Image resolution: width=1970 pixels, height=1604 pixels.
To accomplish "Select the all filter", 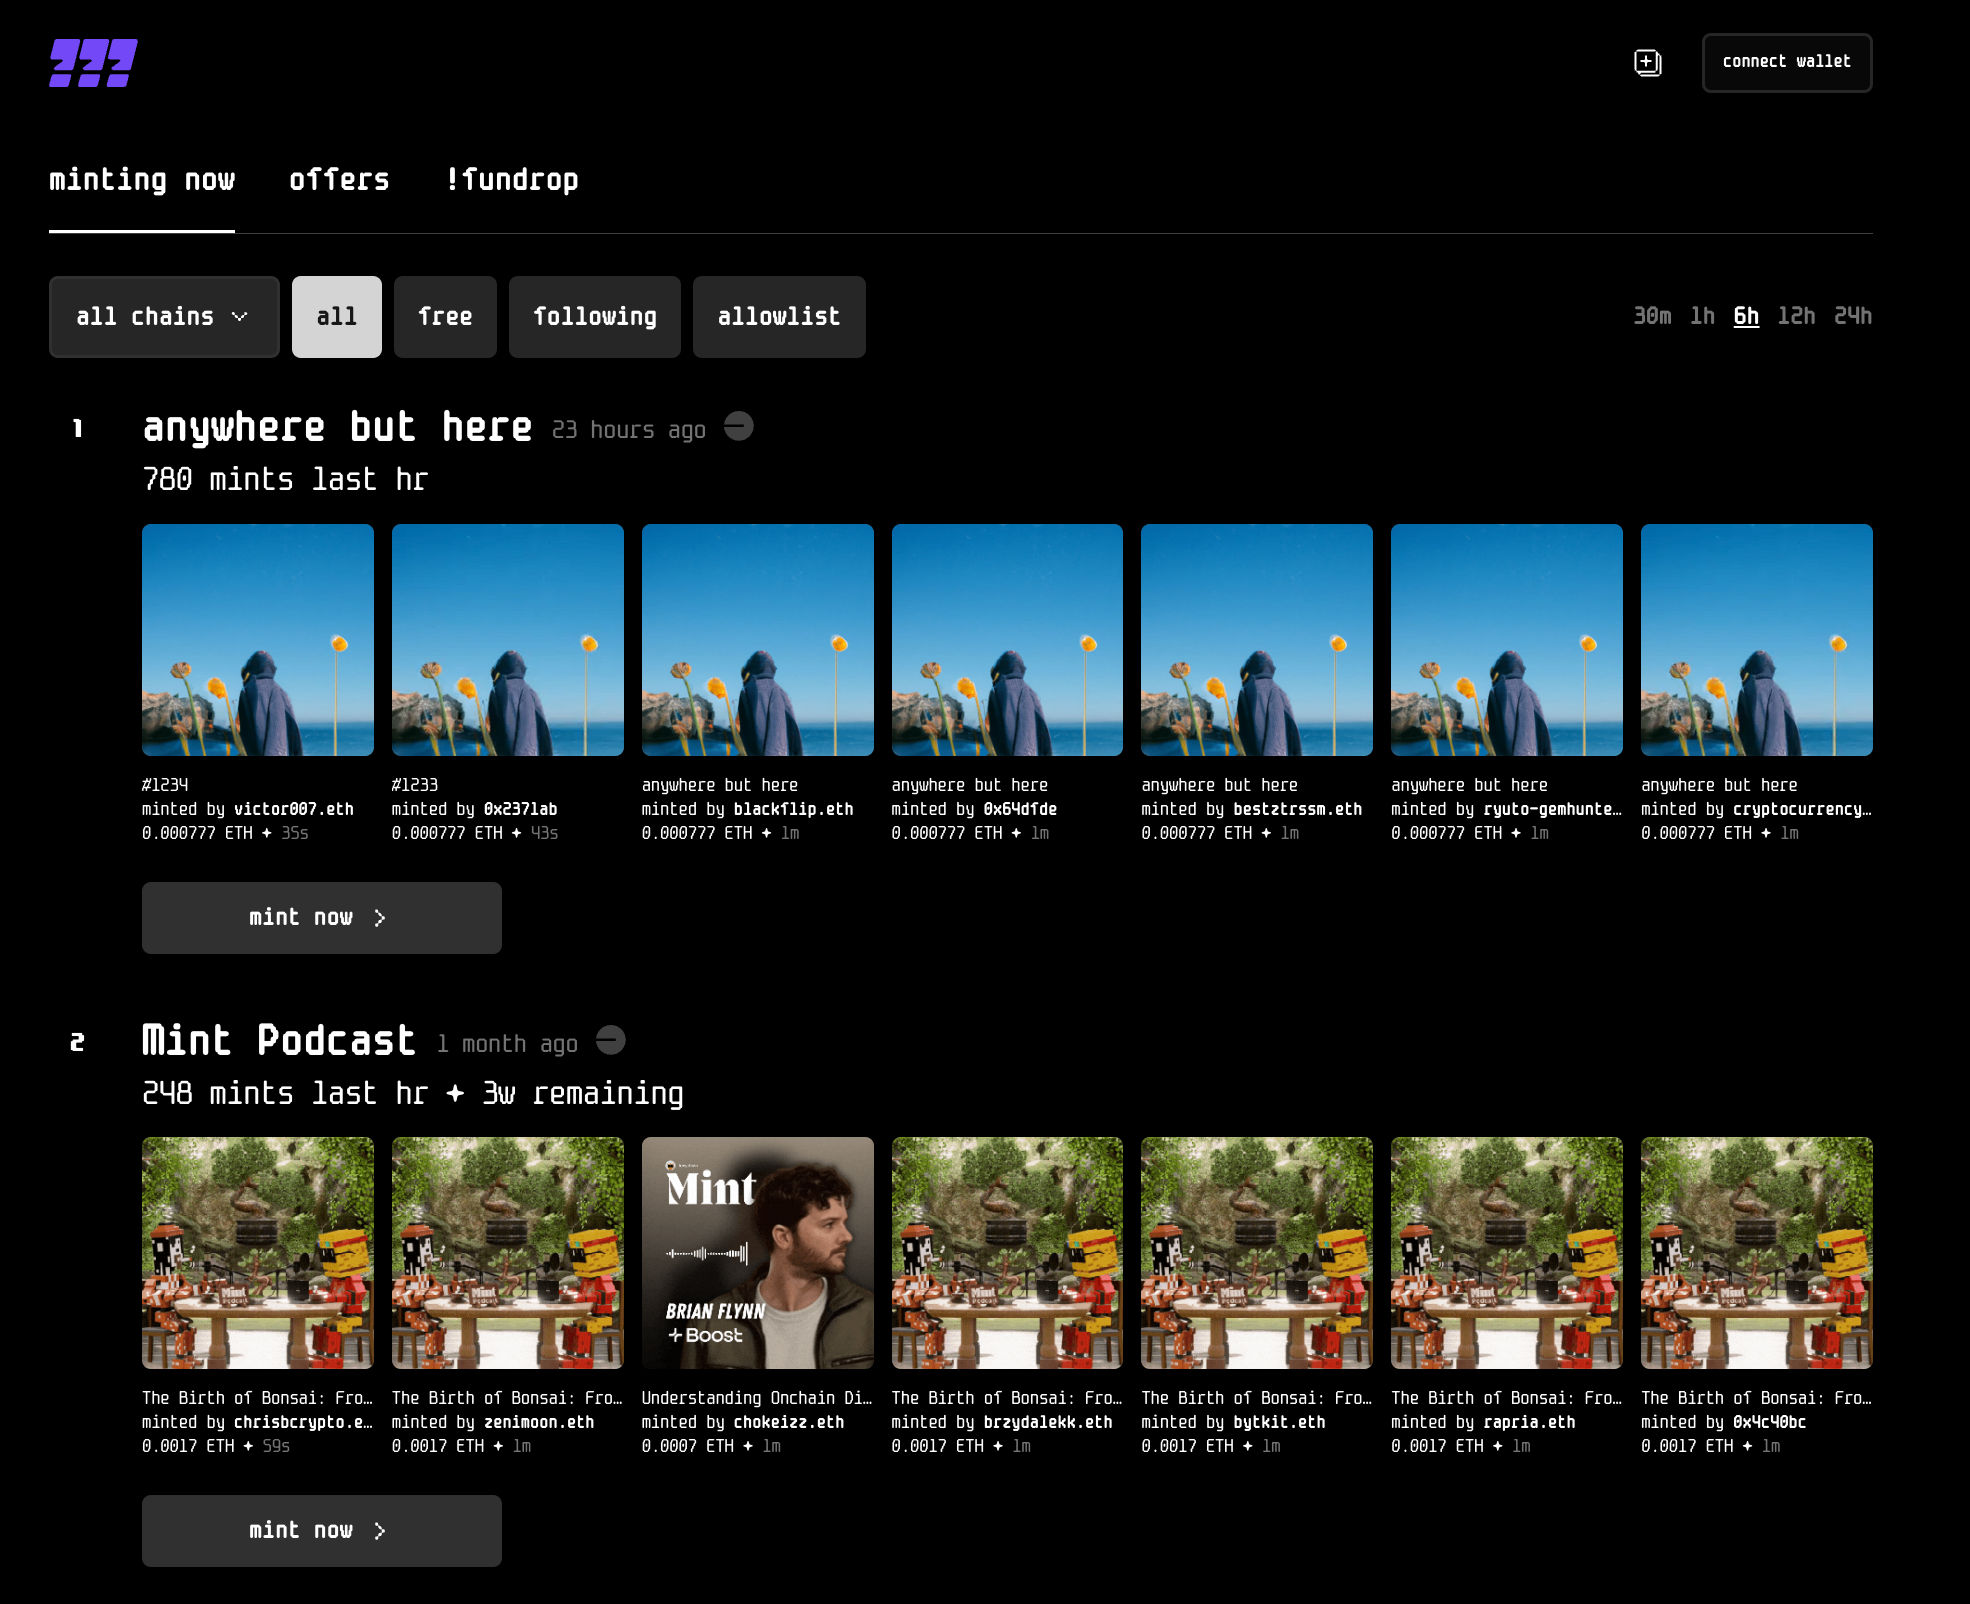I will click(337, 317).
